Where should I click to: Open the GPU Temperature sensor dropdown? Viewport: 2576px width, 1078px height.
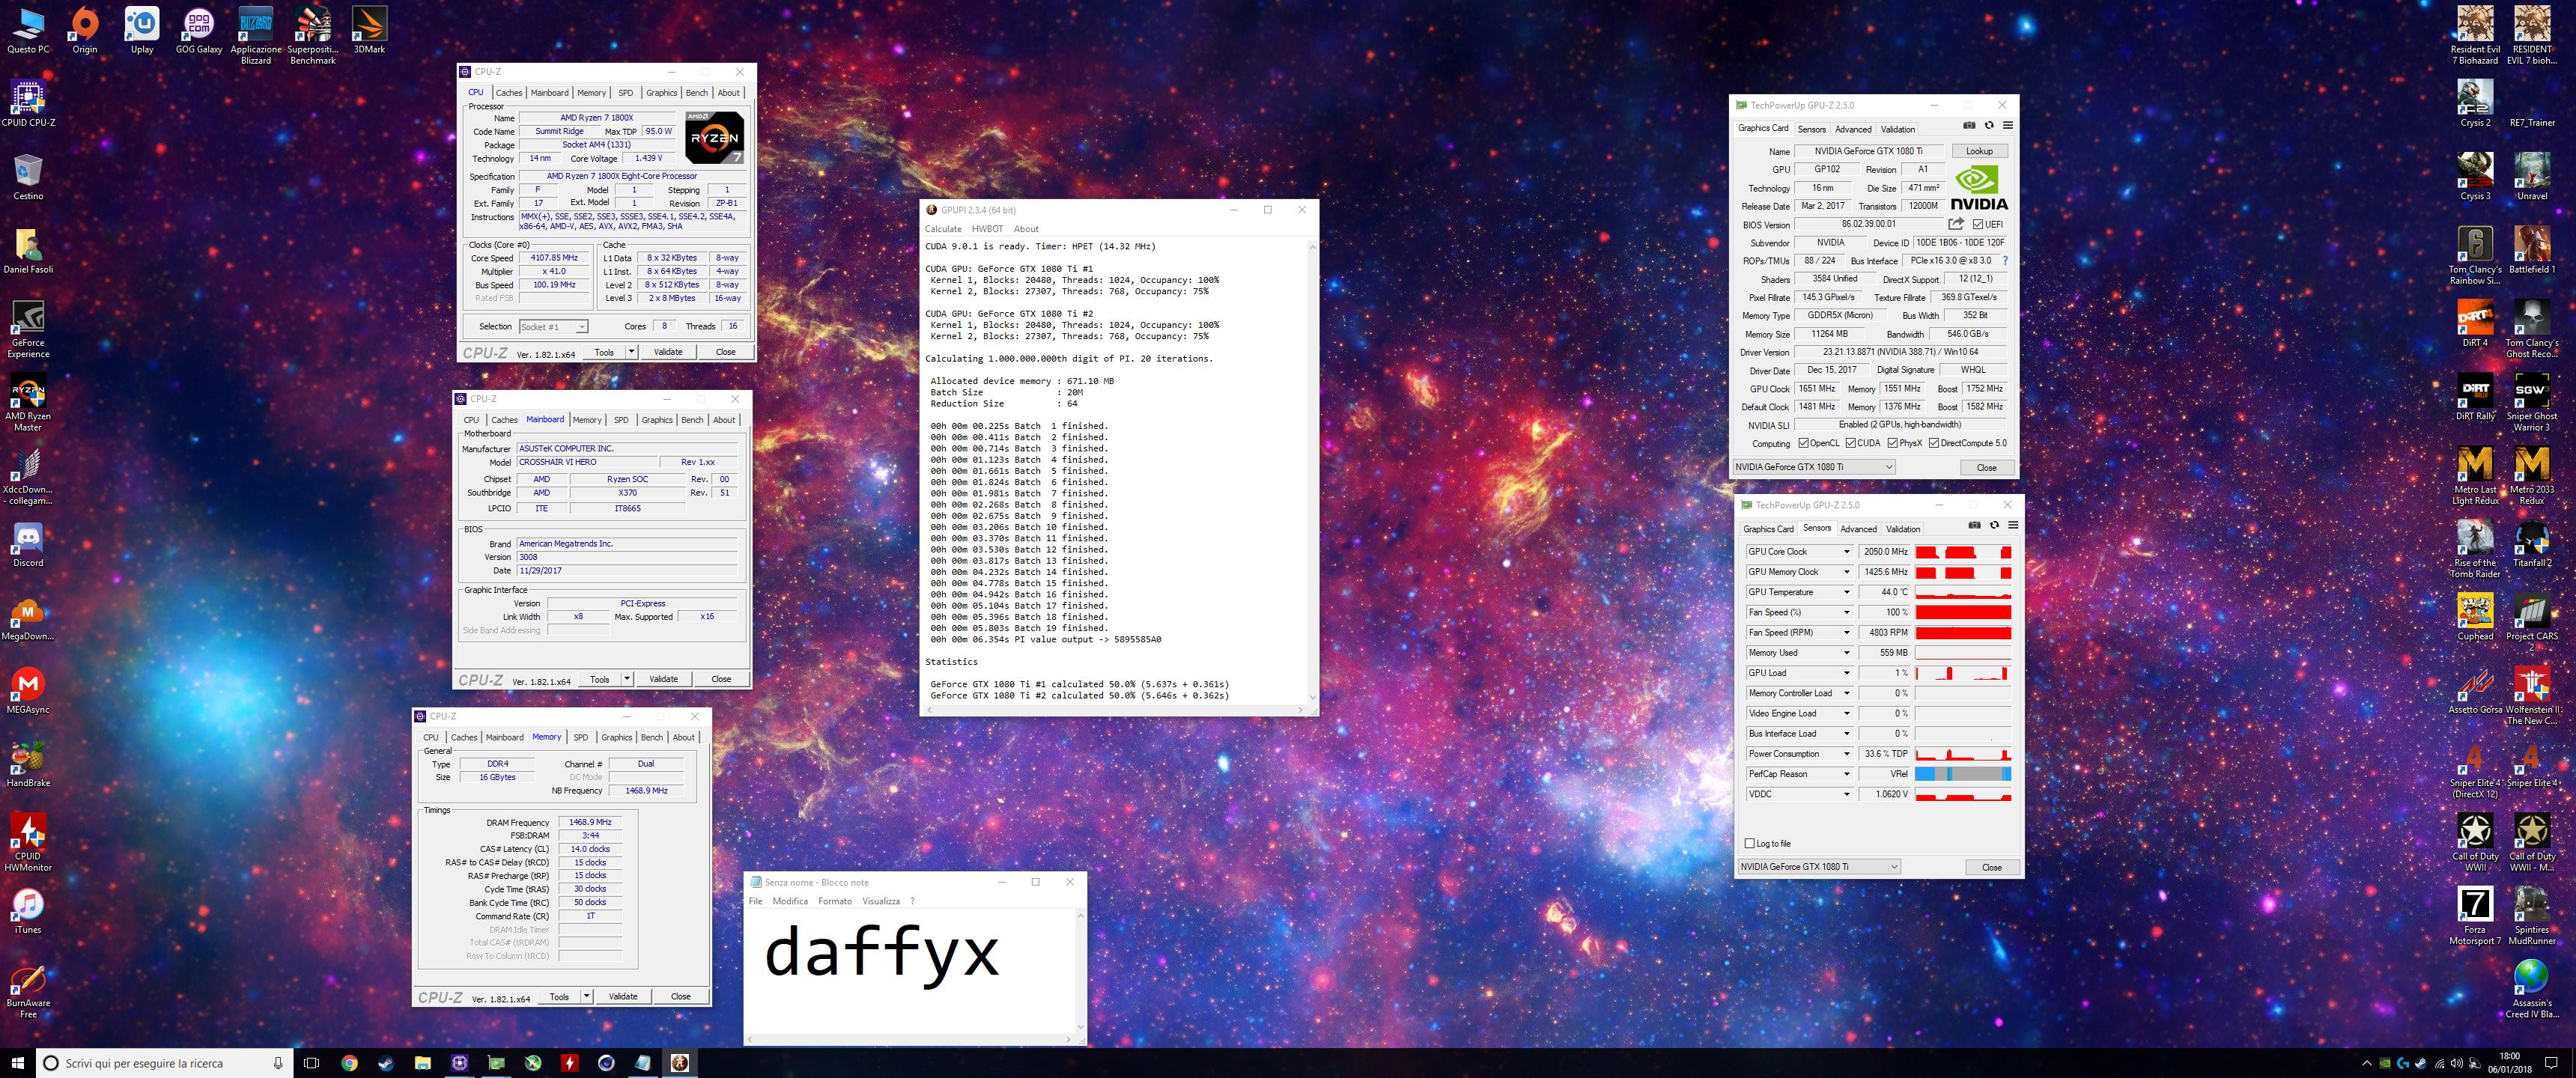(x=1847, y=592)
